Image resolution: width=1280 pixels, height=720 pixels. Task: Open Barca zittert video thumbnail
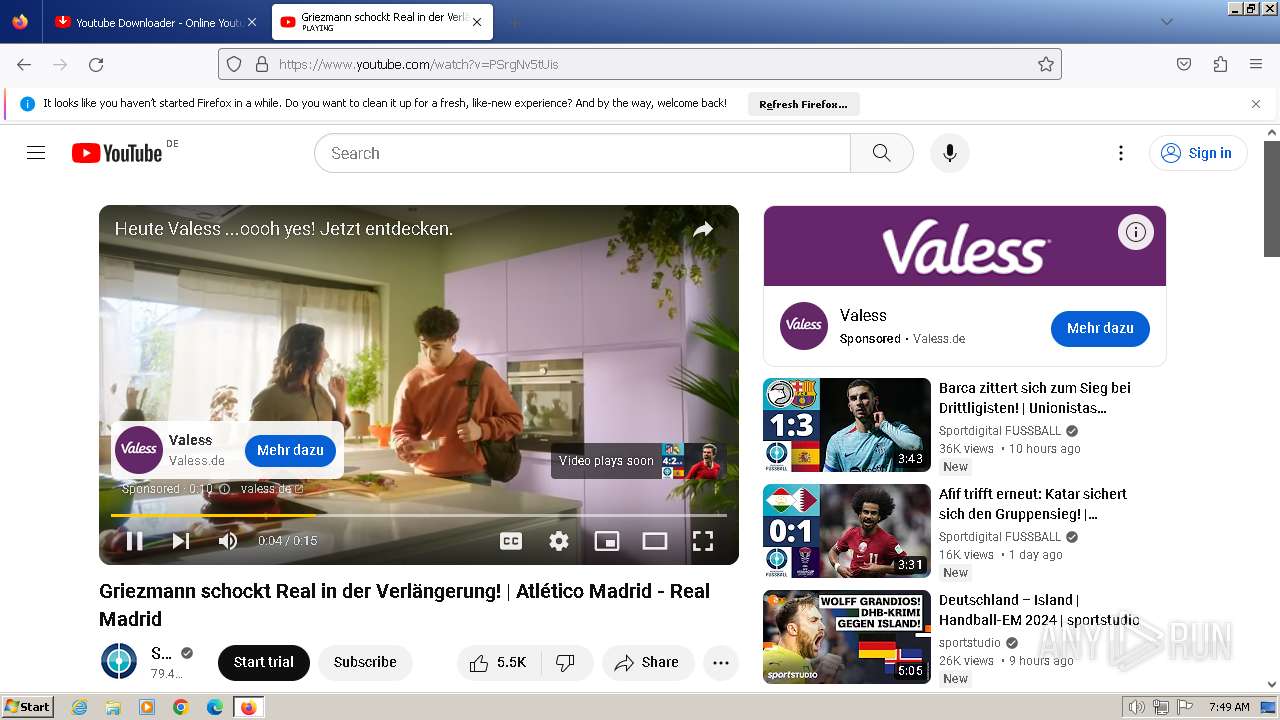point(847,425)
